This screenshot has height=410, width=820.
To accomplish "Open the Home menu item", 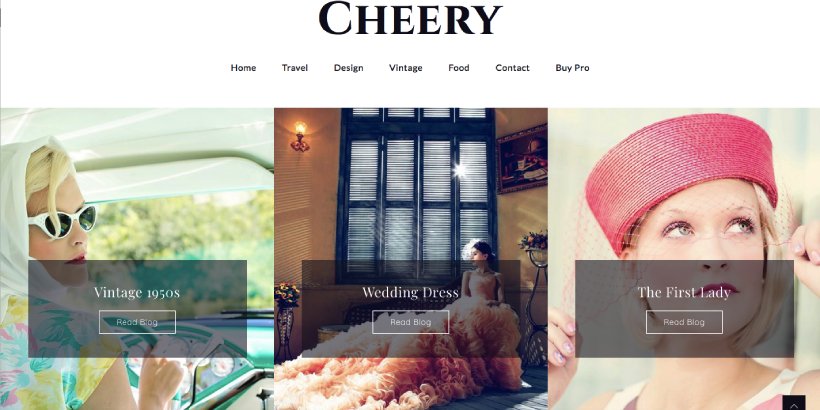I will (x=243, y=67).
